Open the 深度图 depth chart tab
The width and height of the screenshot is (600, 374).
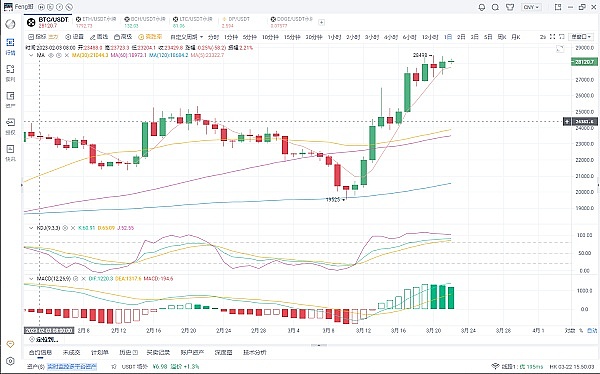[223, 352]
